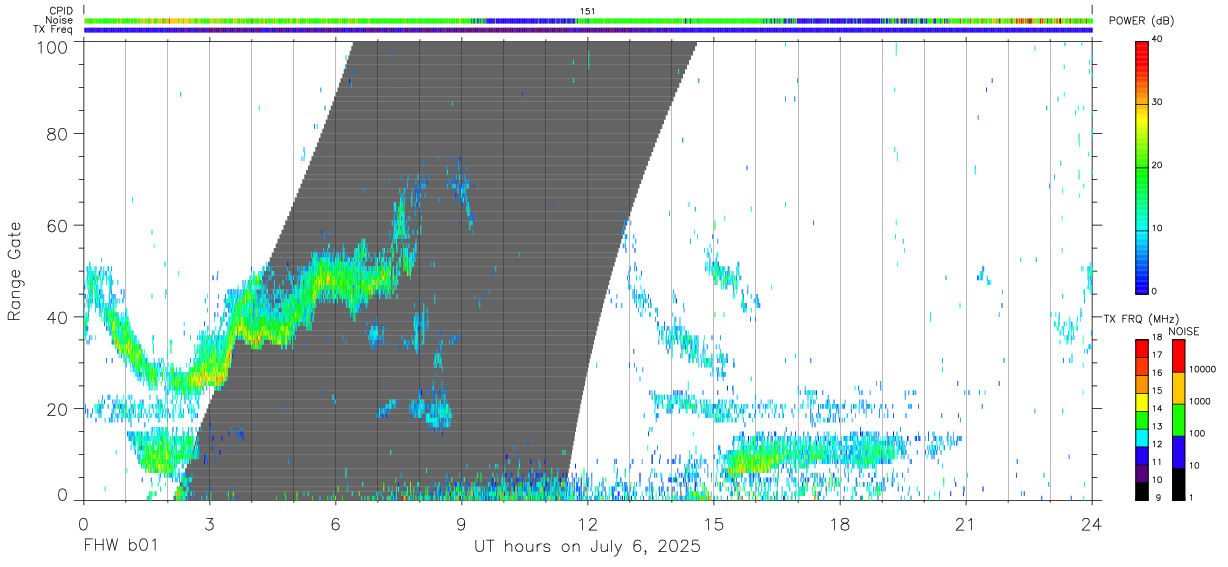This screenshot has height=567, width=1228.
Task: Click the green 100 swatch in NOISE legend
Action: pyautogui.click(x=1178, y=420)
